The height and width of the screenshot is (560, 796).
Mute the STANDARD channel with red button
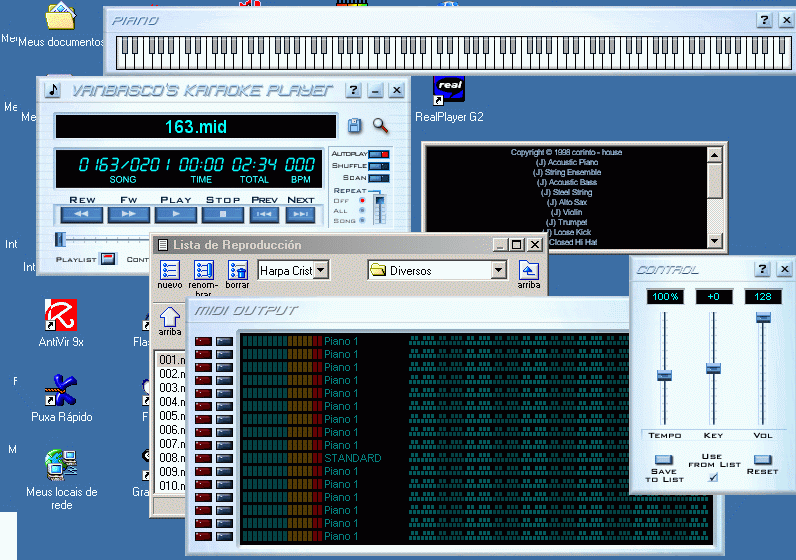click(x=203, y=458)
